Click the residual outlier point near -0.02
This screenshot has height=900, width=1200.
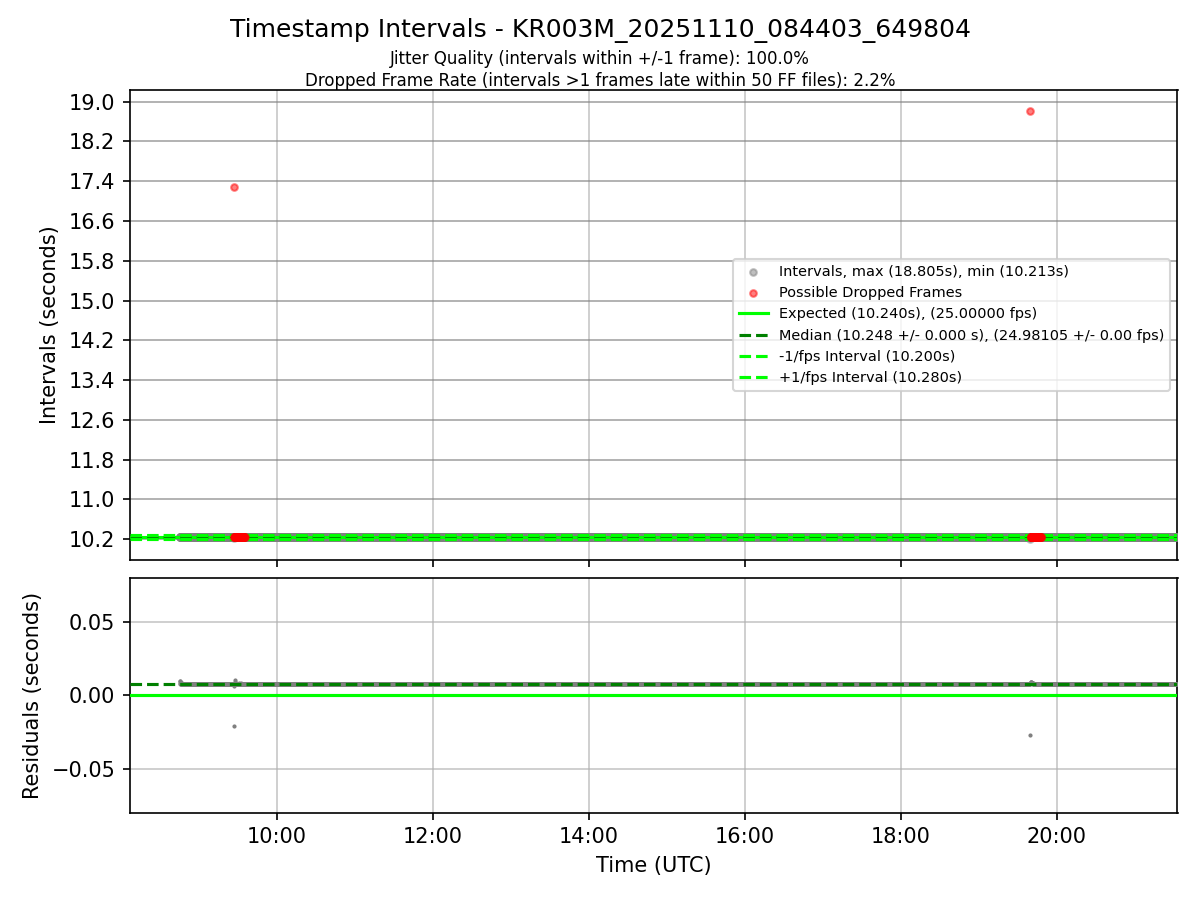234,726
